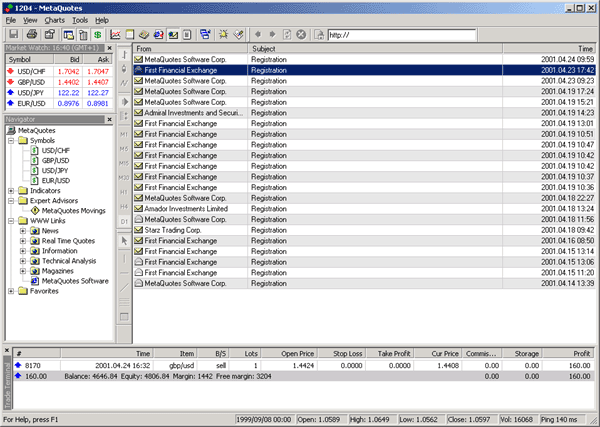Screen dimensions: 600x427
Task: Expand the Magazines node
Action: 23,271
